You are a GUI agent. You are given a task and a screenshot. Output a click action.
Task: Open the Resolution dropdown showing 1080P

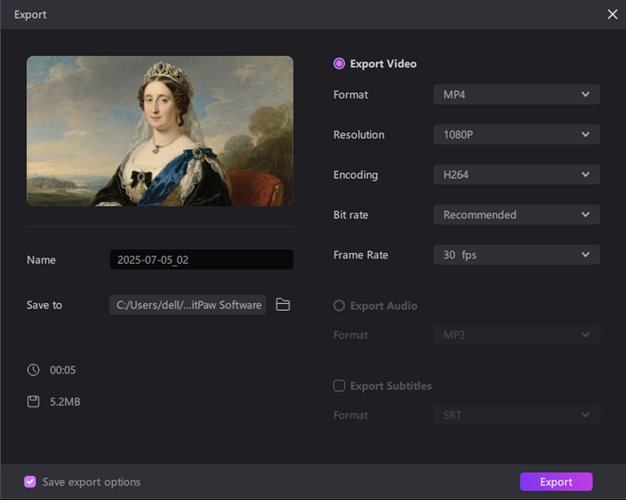click(516, 134)
